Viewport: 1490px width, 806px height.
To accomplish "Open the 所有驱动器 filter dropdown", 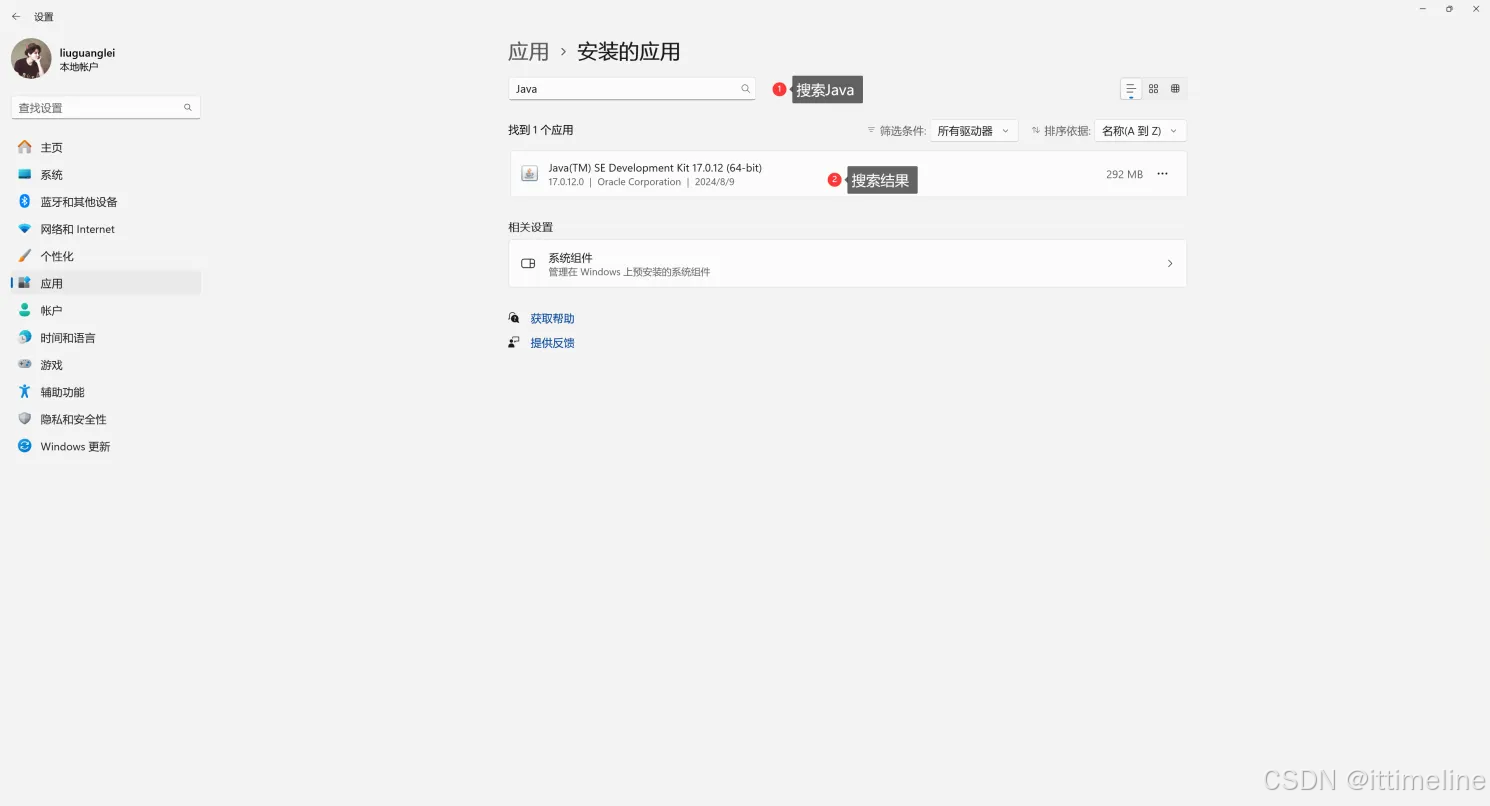I will [974, 131].
